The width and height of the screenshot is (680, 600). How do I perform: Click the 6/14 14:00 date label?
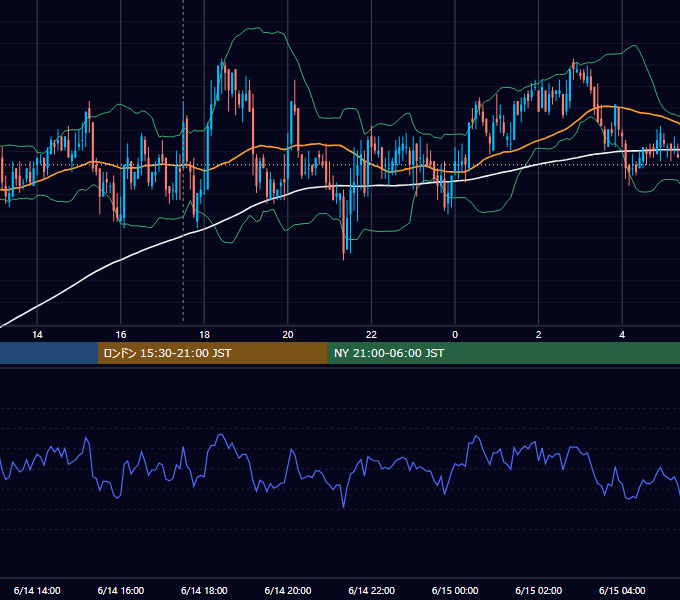[37, 590]
